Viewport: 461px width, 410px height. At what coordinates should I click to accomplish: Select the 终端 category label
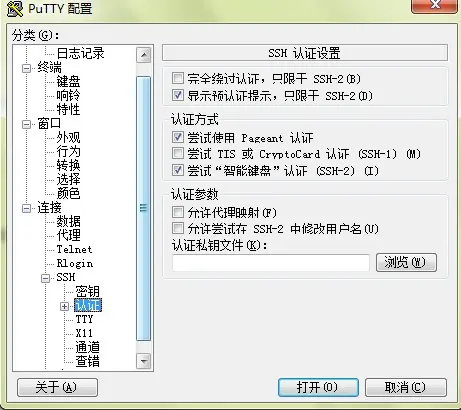49,68
